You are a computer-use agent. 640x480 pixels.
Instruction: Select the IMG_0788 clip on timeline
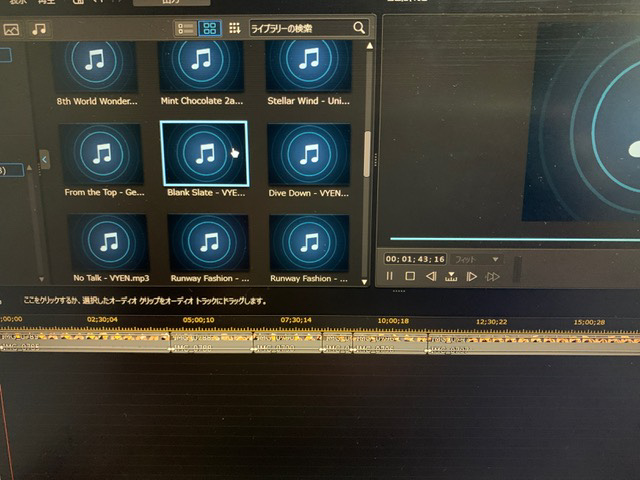(211, 343)
